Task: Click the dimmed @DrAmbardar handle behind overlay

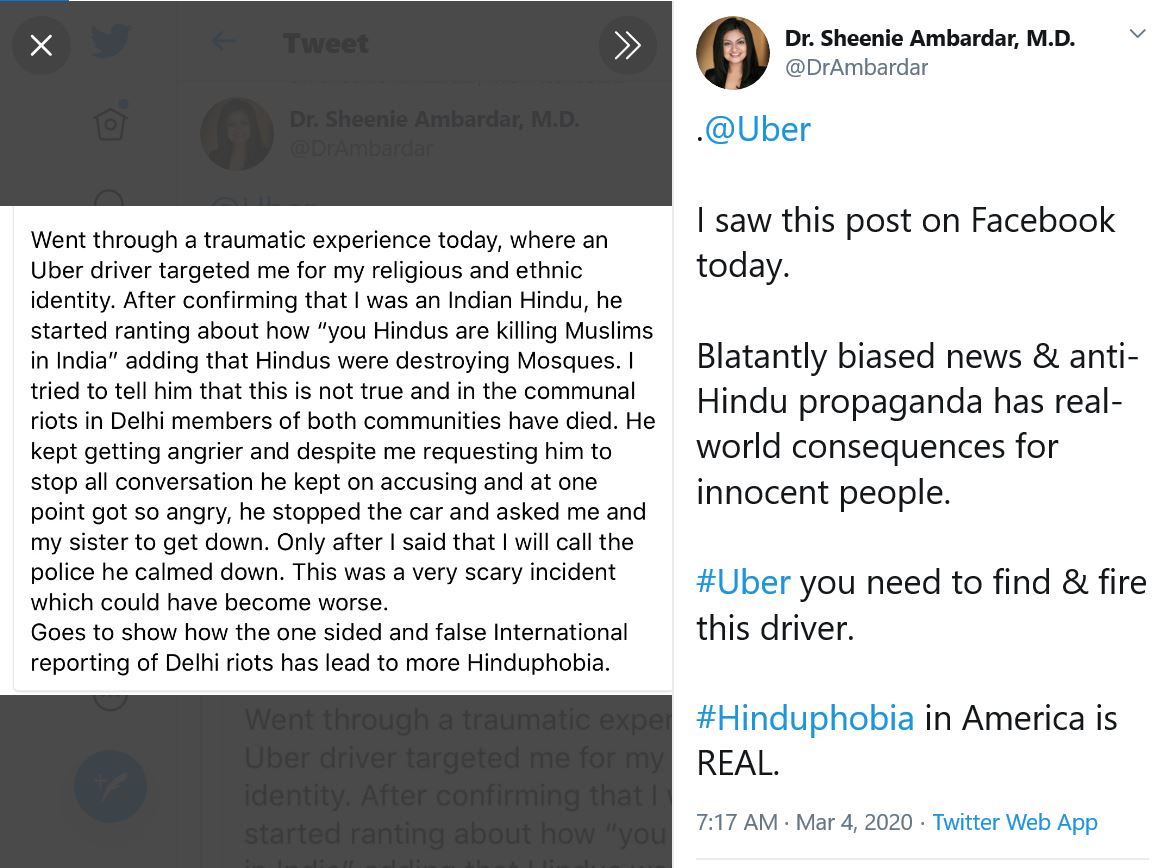Action: (361, 149)
